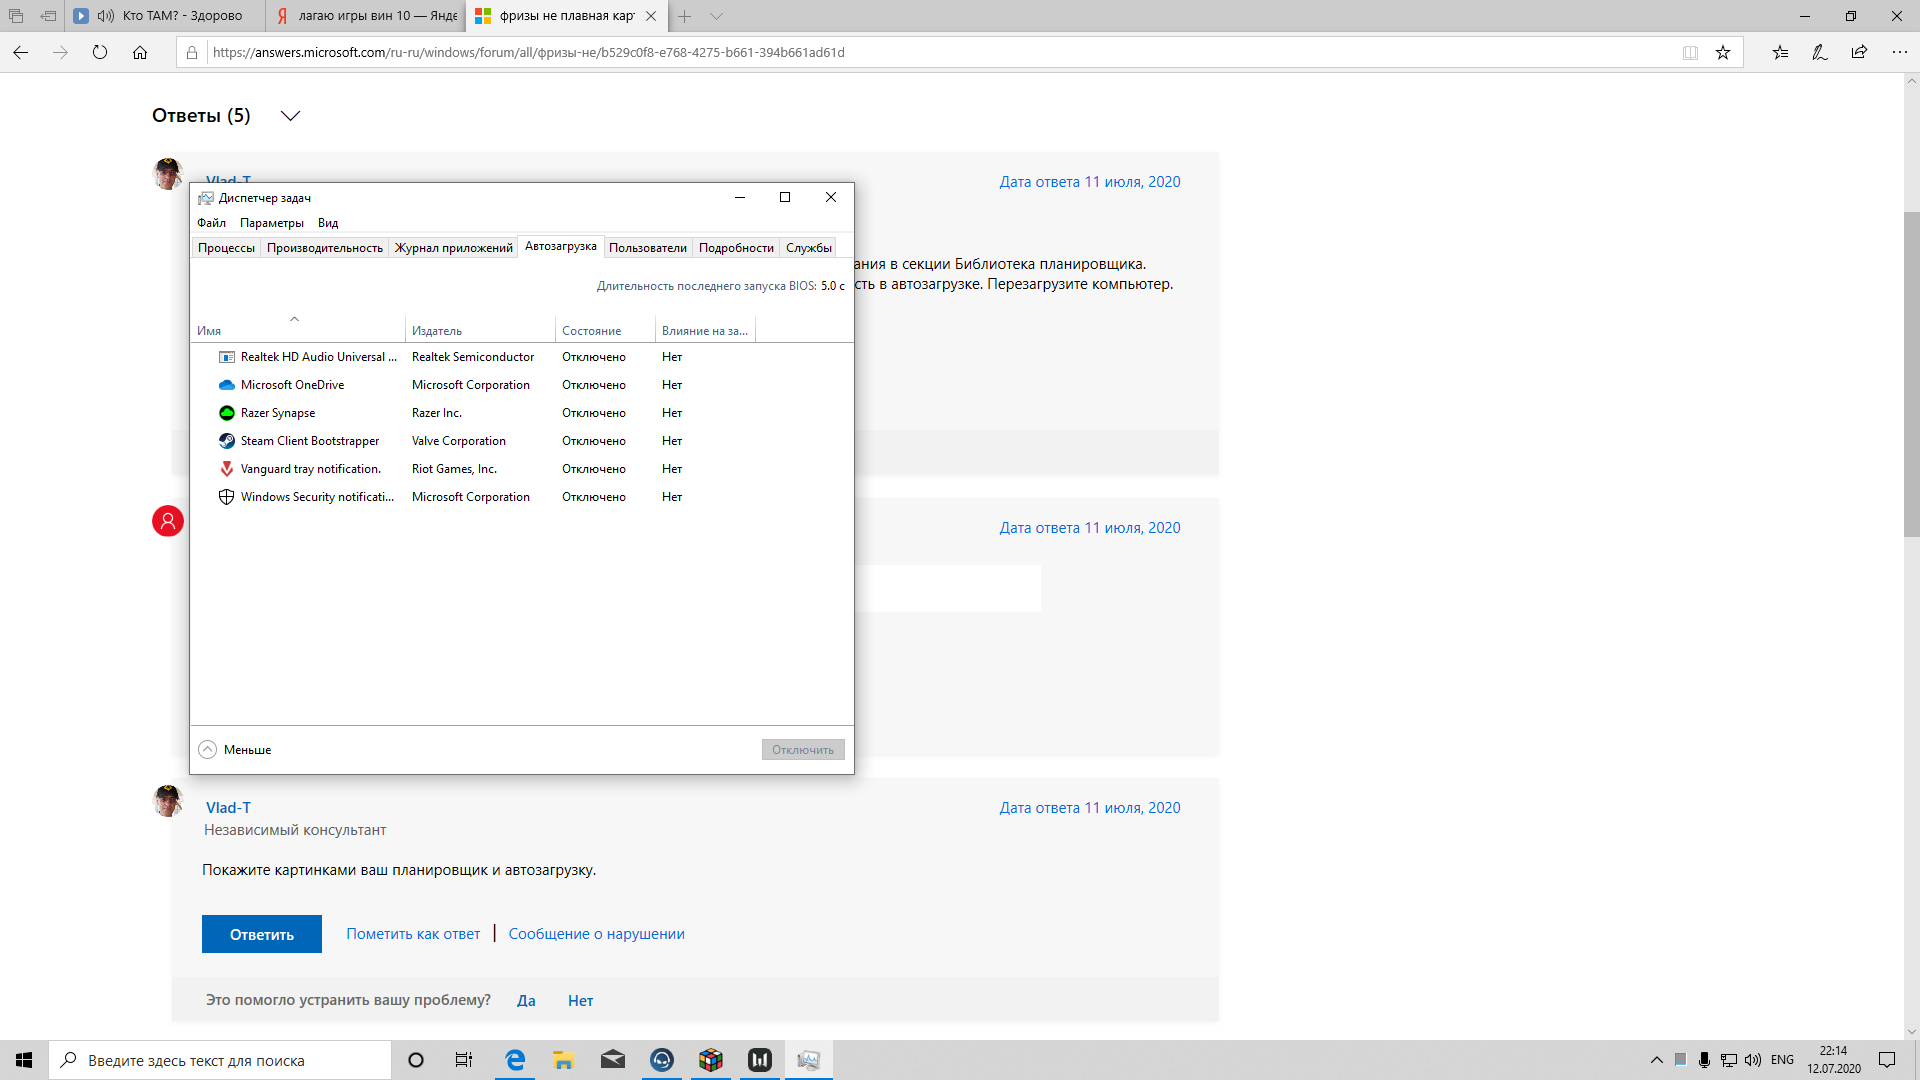Answer Нет to the helpful question
1920x1080 pixels.
coord(581,1001)
